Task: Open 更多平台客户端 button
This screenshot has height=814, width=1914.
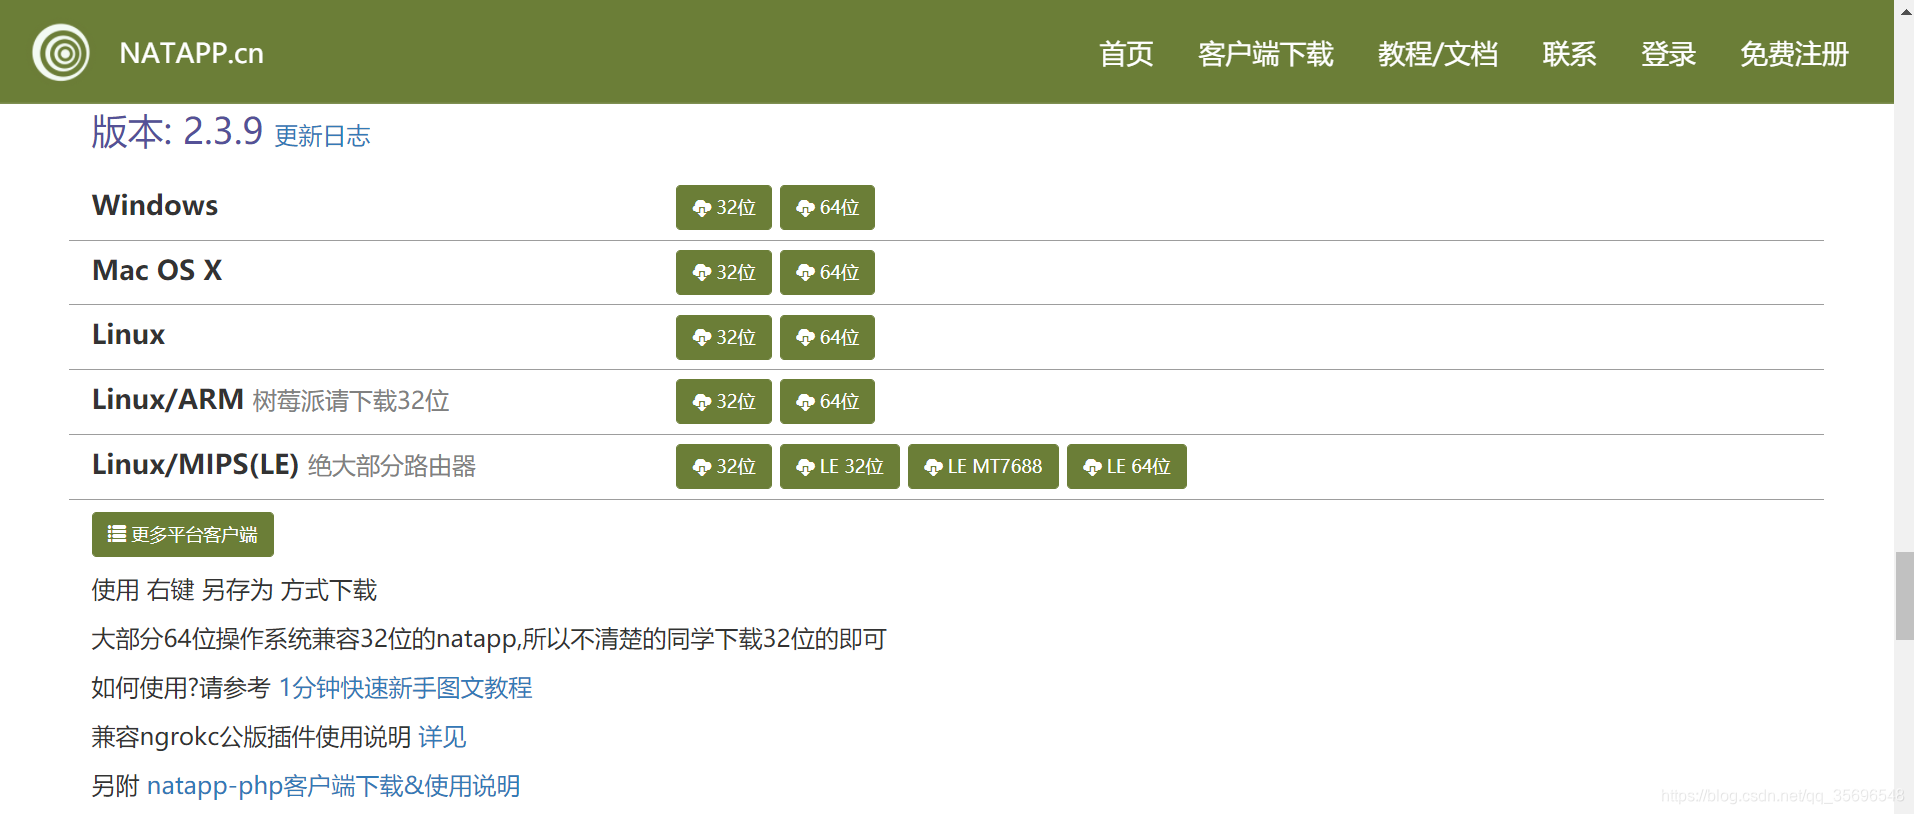Action: click(183, 534)
